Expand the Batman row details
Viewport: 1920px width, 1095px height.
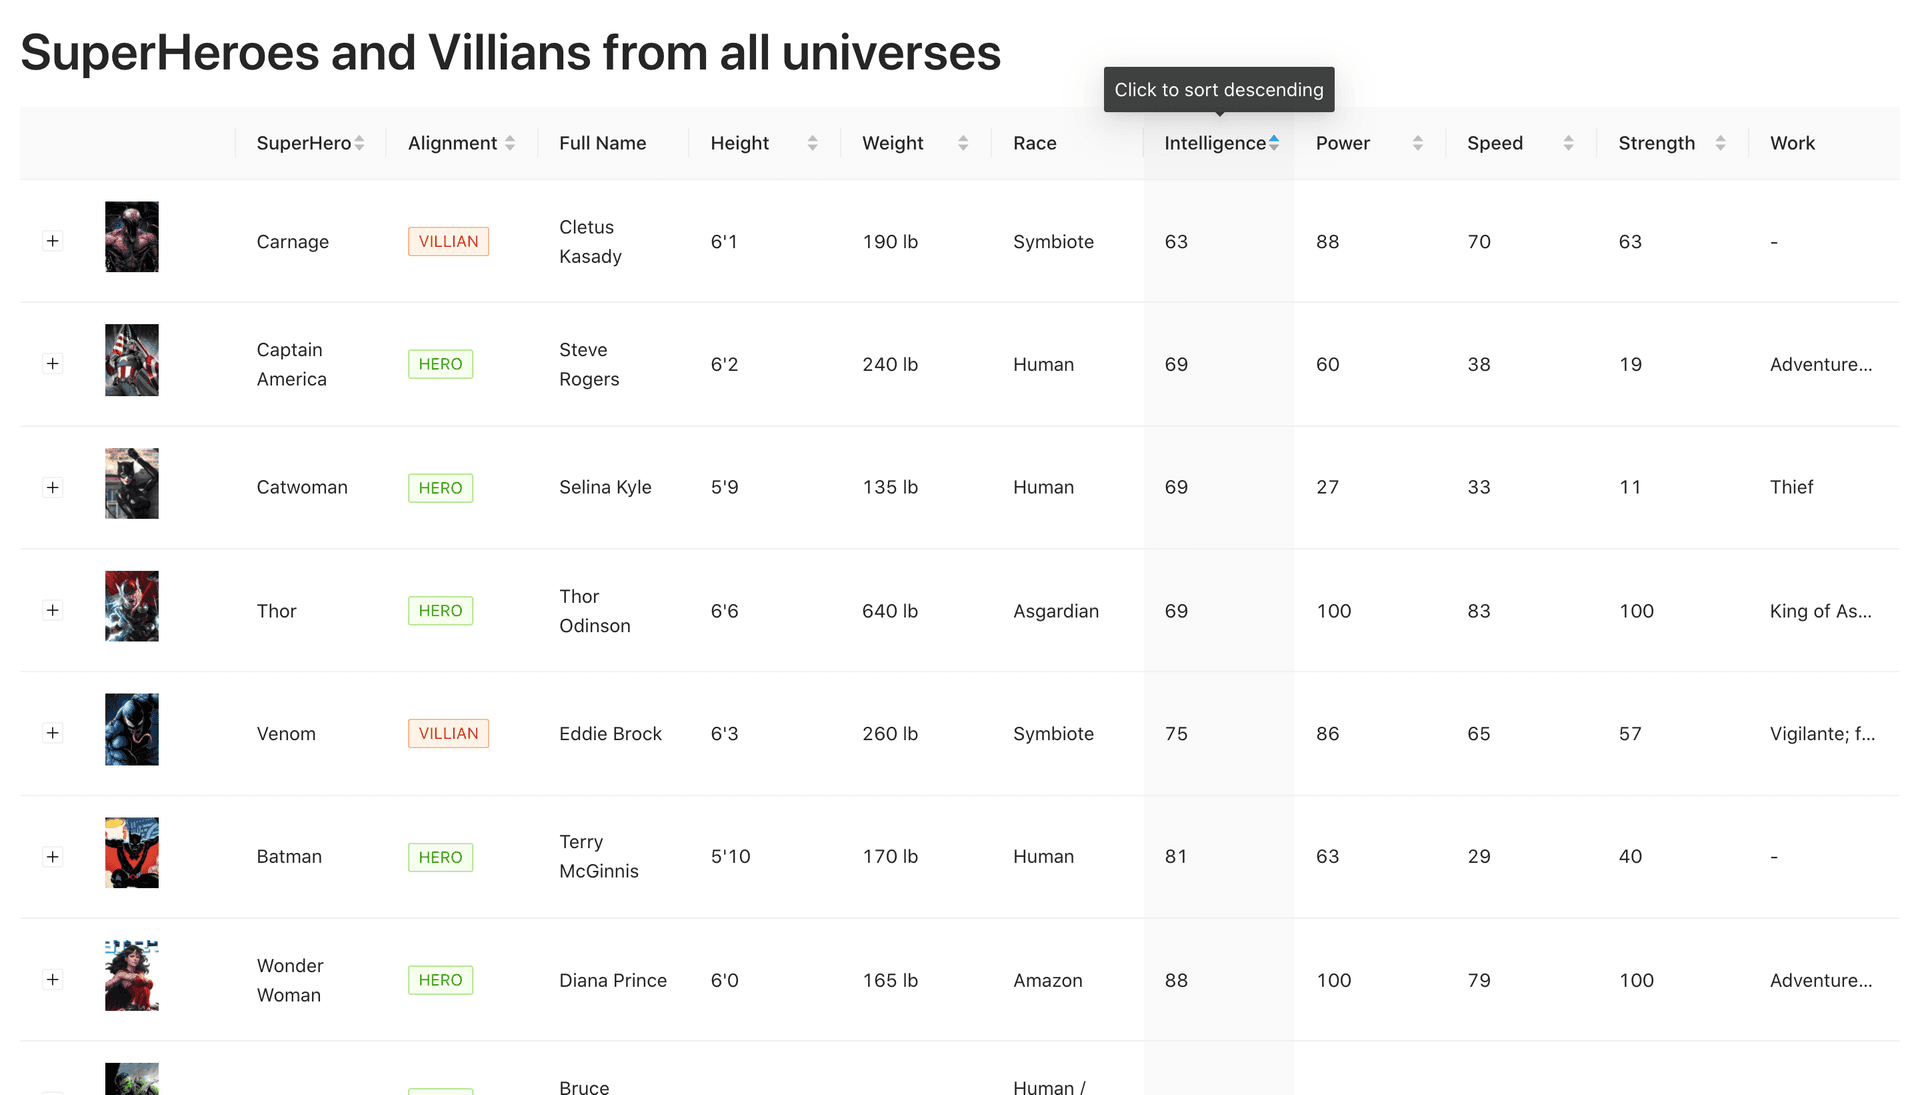point(53,856)
